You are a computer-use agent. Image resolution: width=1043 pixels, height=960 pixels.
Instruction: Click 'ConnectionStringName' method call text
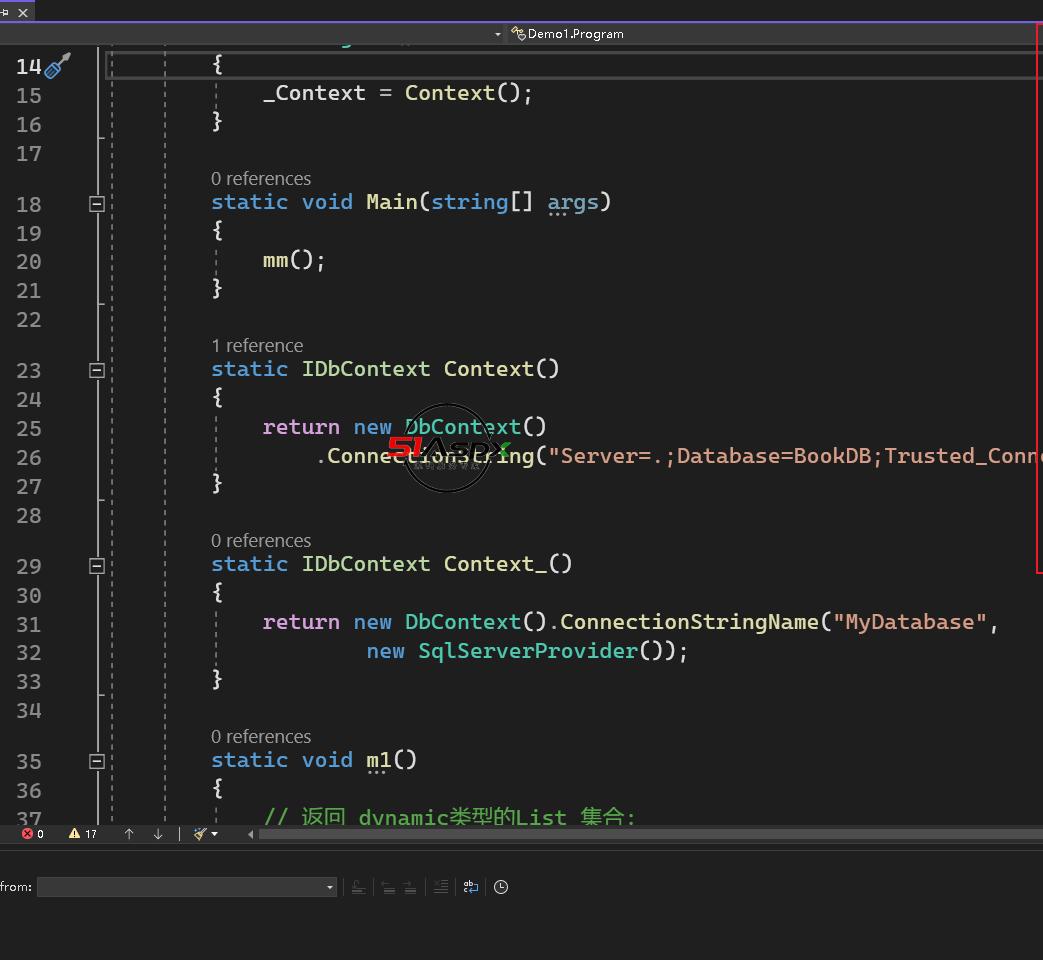pyautogui.click(x=689, y=622)
